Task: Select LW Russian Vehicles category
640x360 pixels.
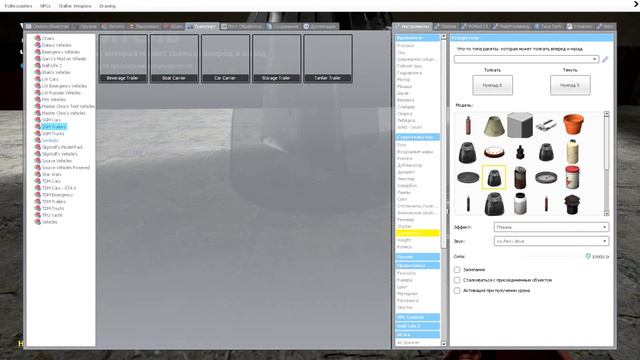Action: pyautogui.click(x=61, y=93)
